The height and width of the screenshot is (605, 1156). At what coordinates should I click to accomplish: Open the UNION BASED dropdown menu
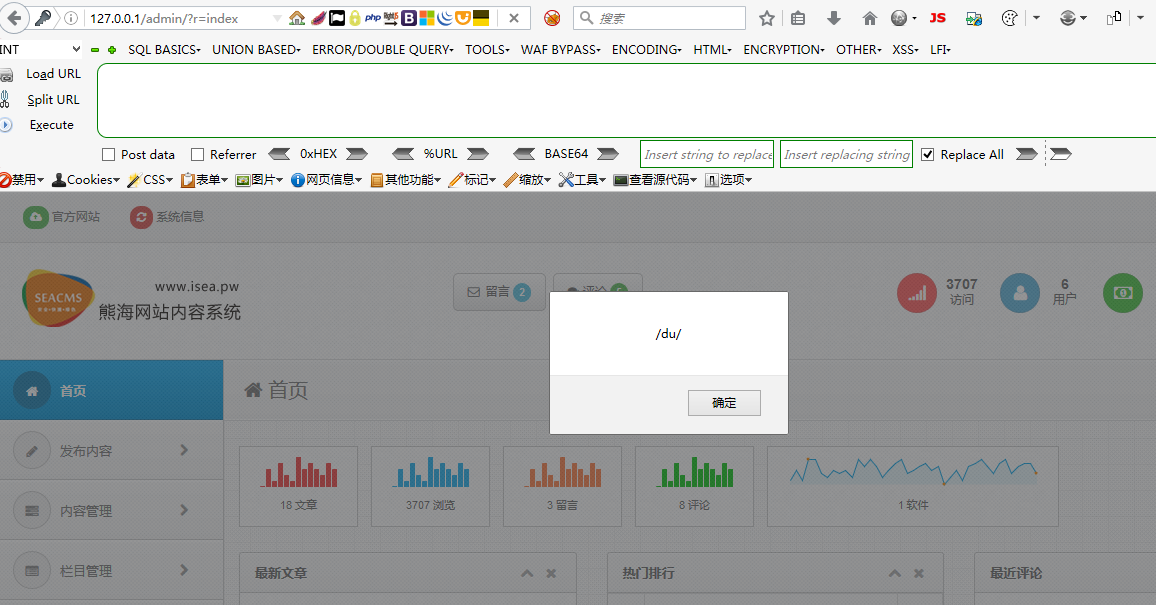[257, 49]
